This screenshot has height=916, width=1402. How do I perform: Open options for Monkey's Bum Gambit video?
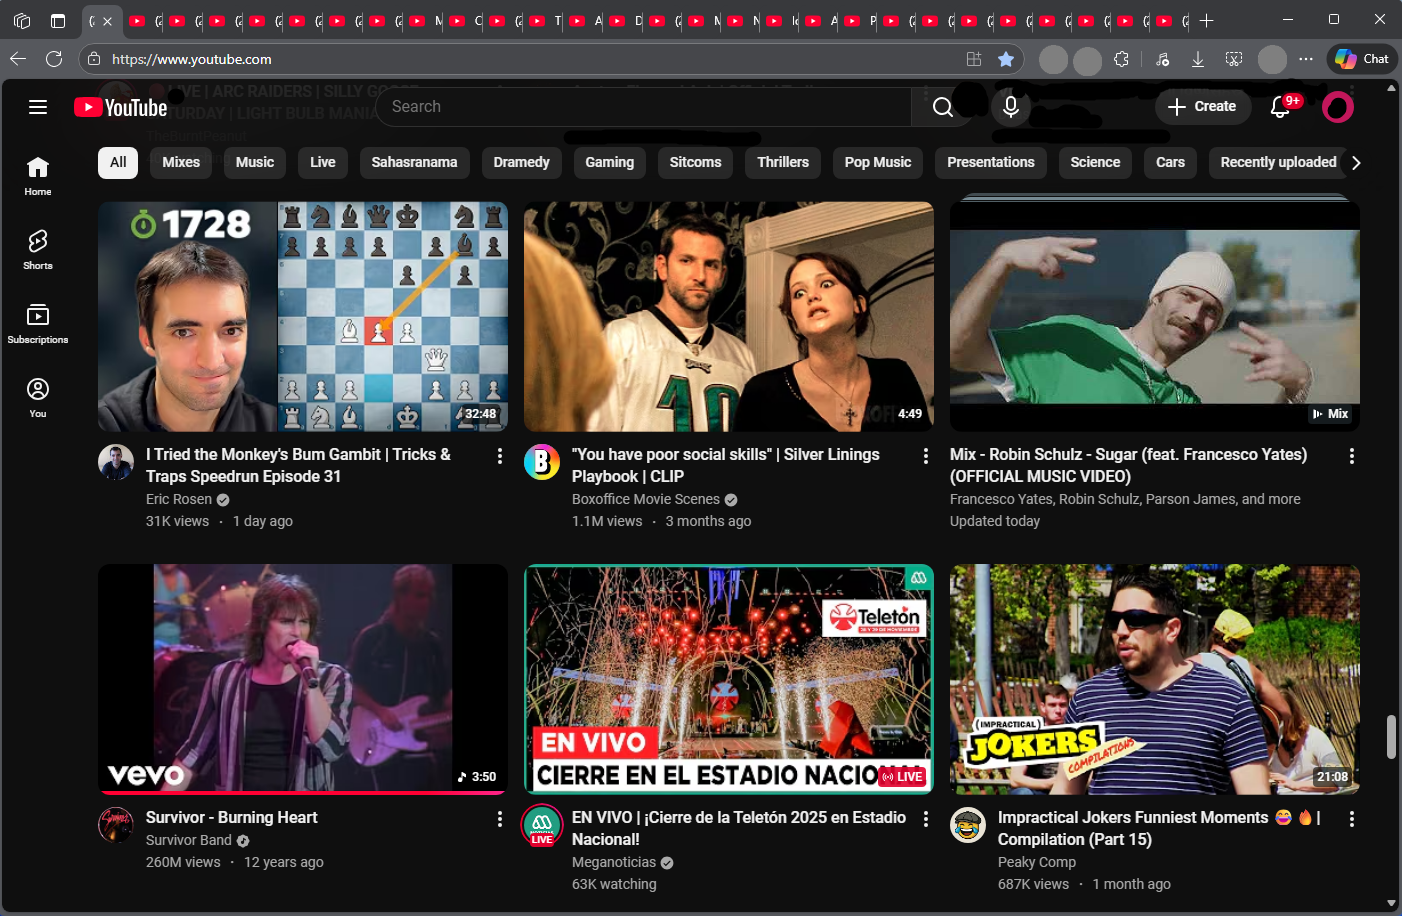(500, 456)
